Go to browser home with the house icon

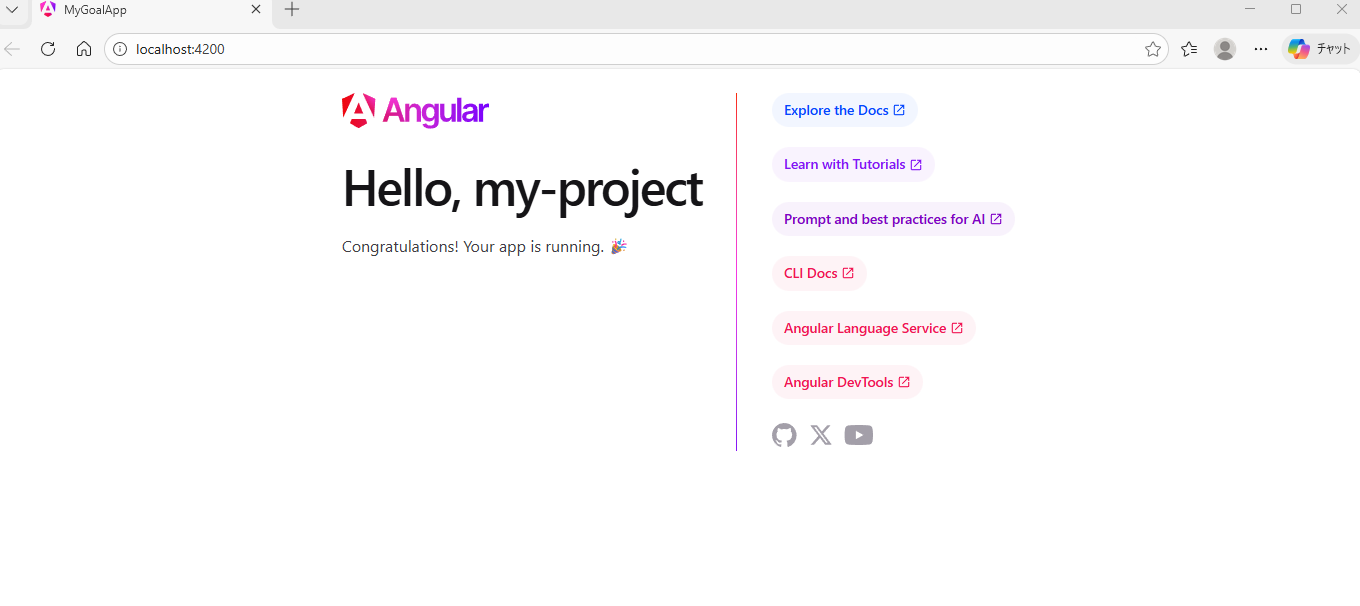click(84, 49)
